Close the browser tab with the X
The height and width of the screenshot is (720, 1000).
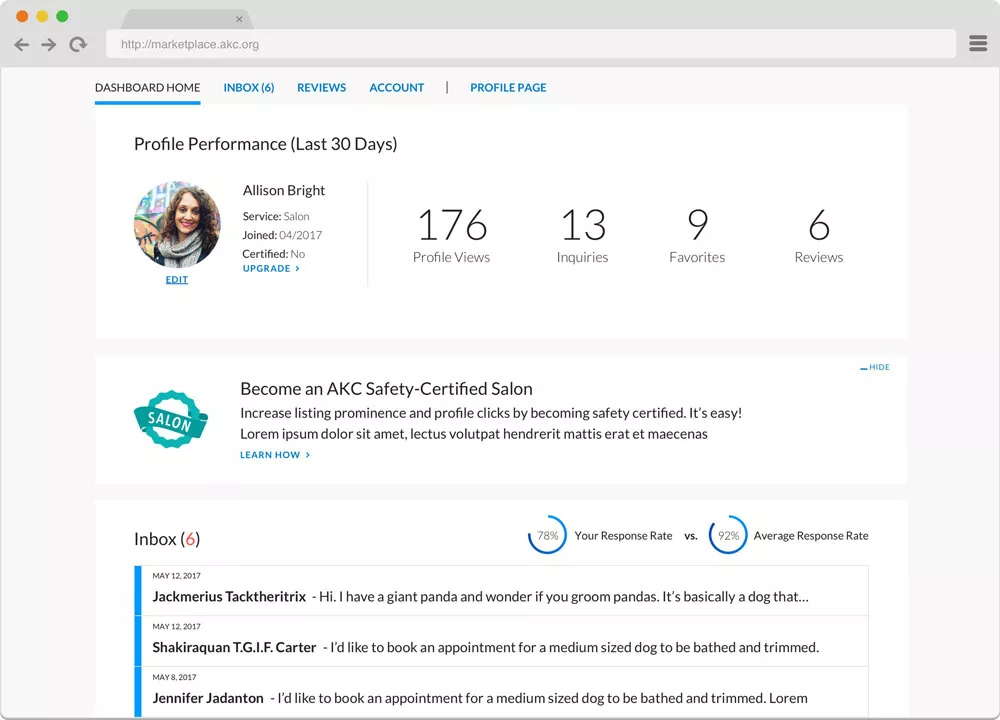tap(239, 19)
